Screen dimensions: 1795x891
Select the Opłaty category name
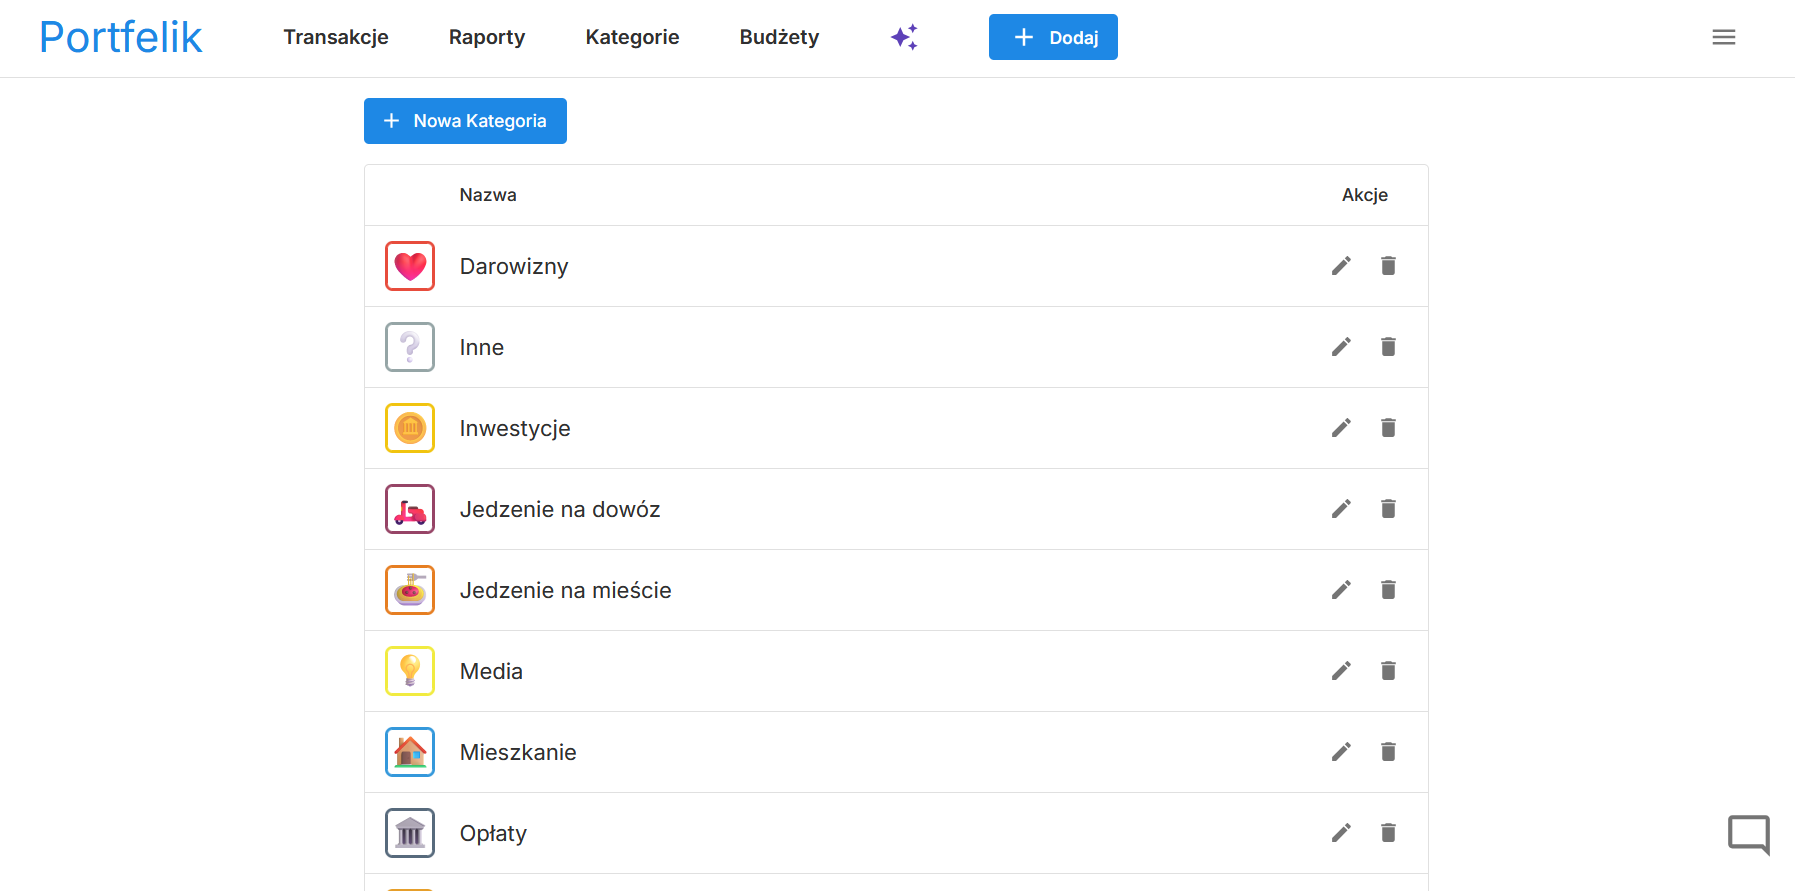coord(493,833)
